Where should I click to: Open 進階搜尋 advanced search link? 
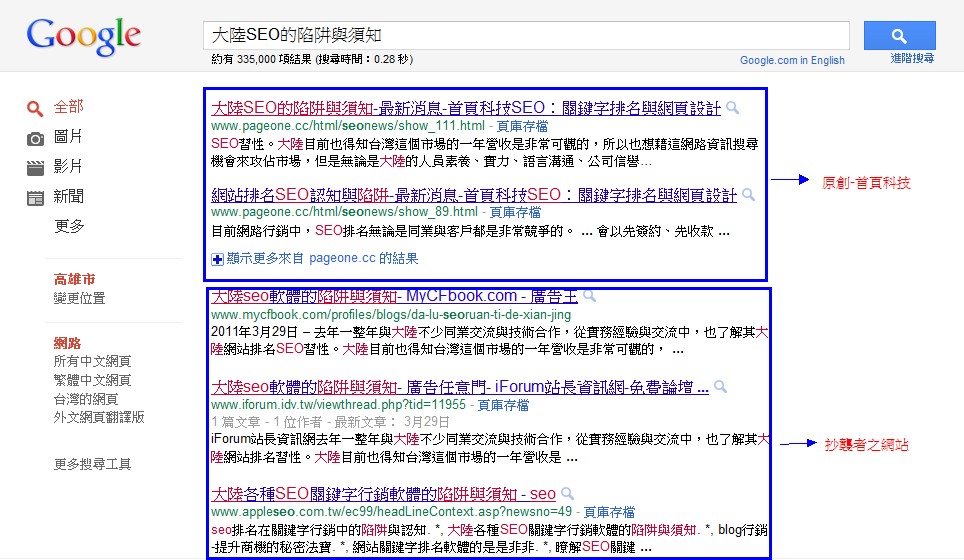[x=912, y=58]
